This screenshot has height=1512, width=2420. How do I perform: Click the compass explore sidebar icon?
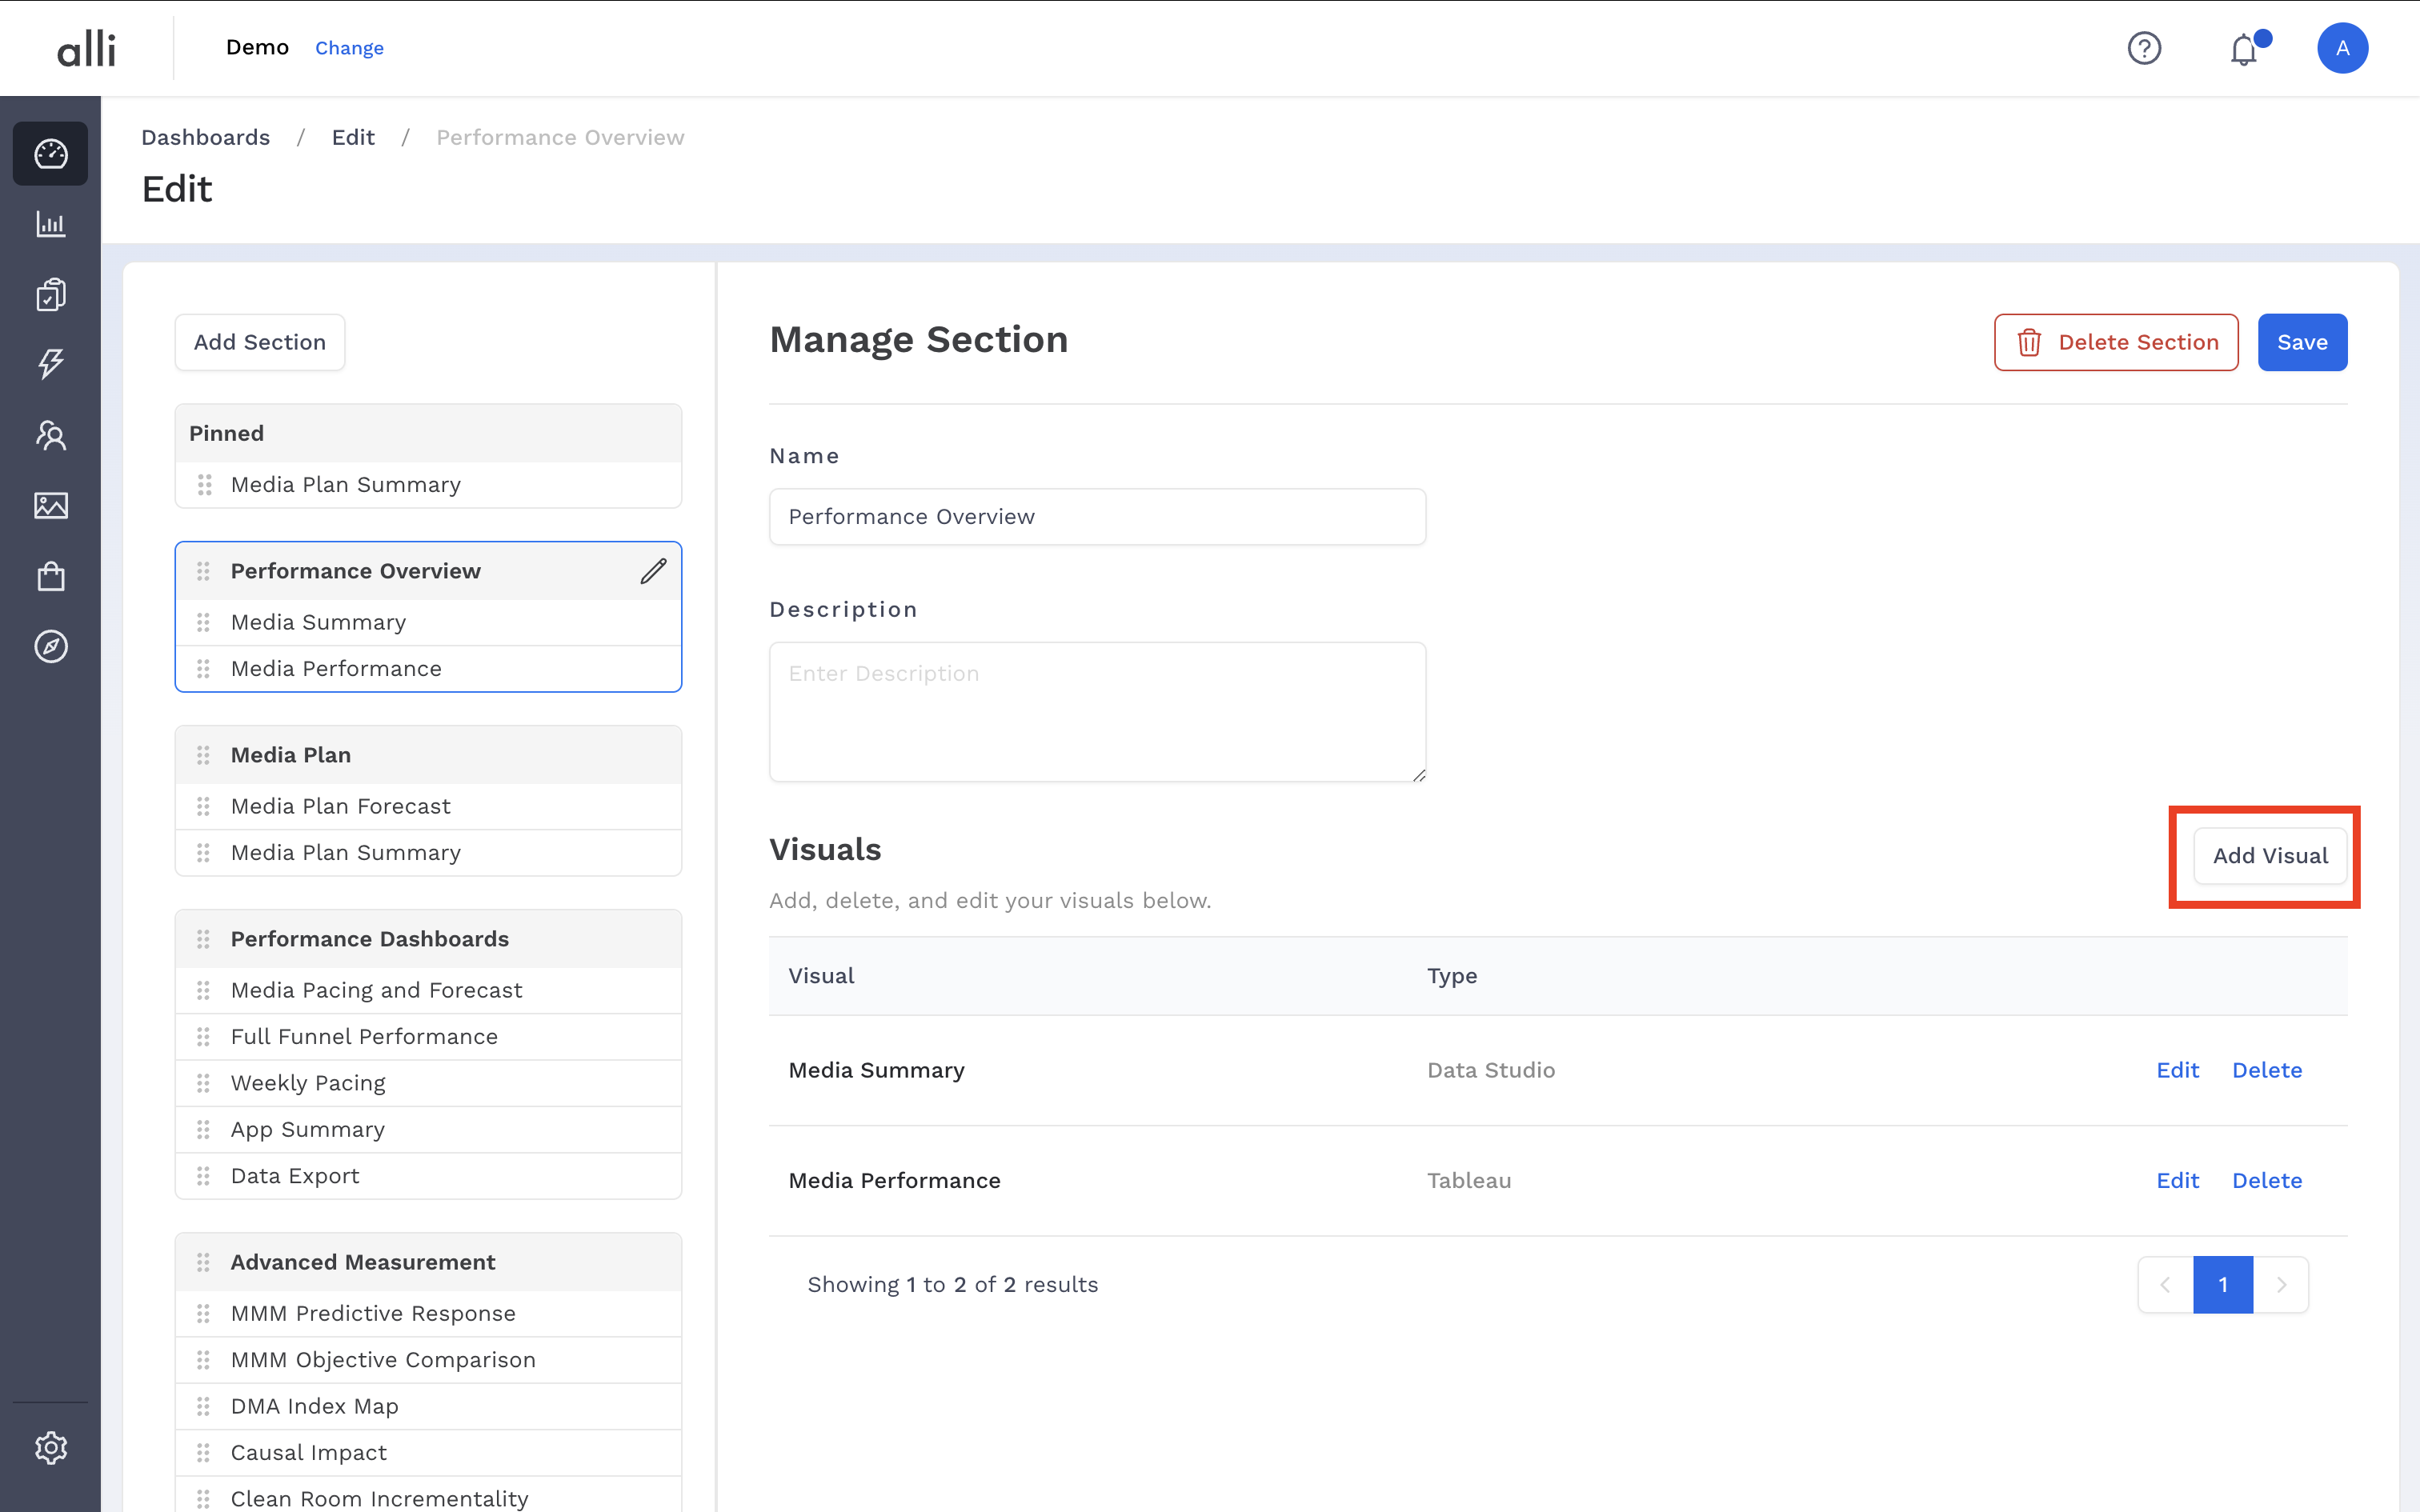50,646
